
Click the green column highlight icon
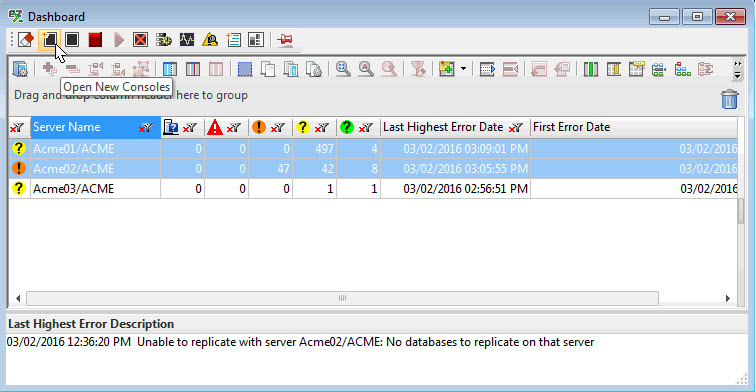pos(591,69)
